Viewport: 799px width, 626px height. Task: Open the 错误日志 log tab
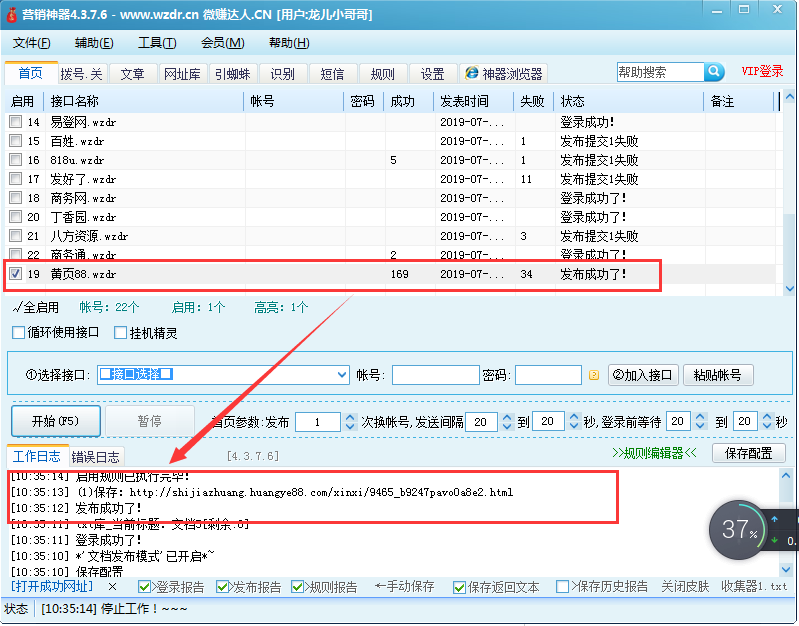pos(95,457)
